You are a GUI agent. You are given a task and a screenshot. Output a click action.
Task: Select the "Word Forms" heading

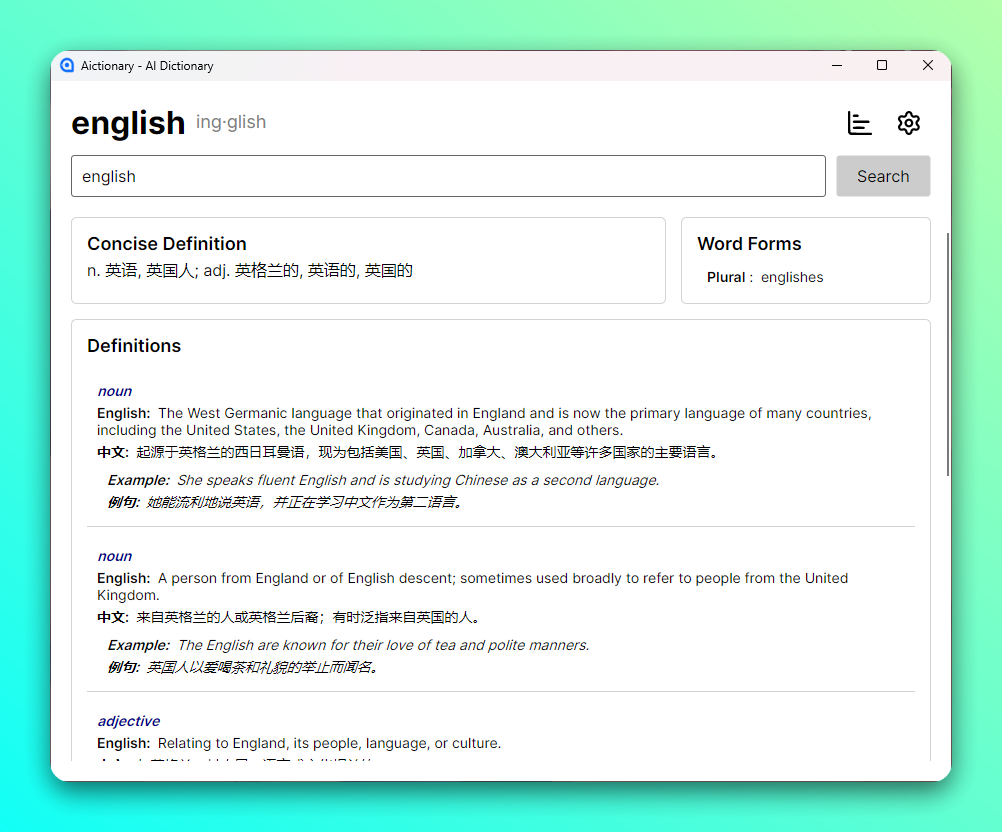[x=749, y=244]
